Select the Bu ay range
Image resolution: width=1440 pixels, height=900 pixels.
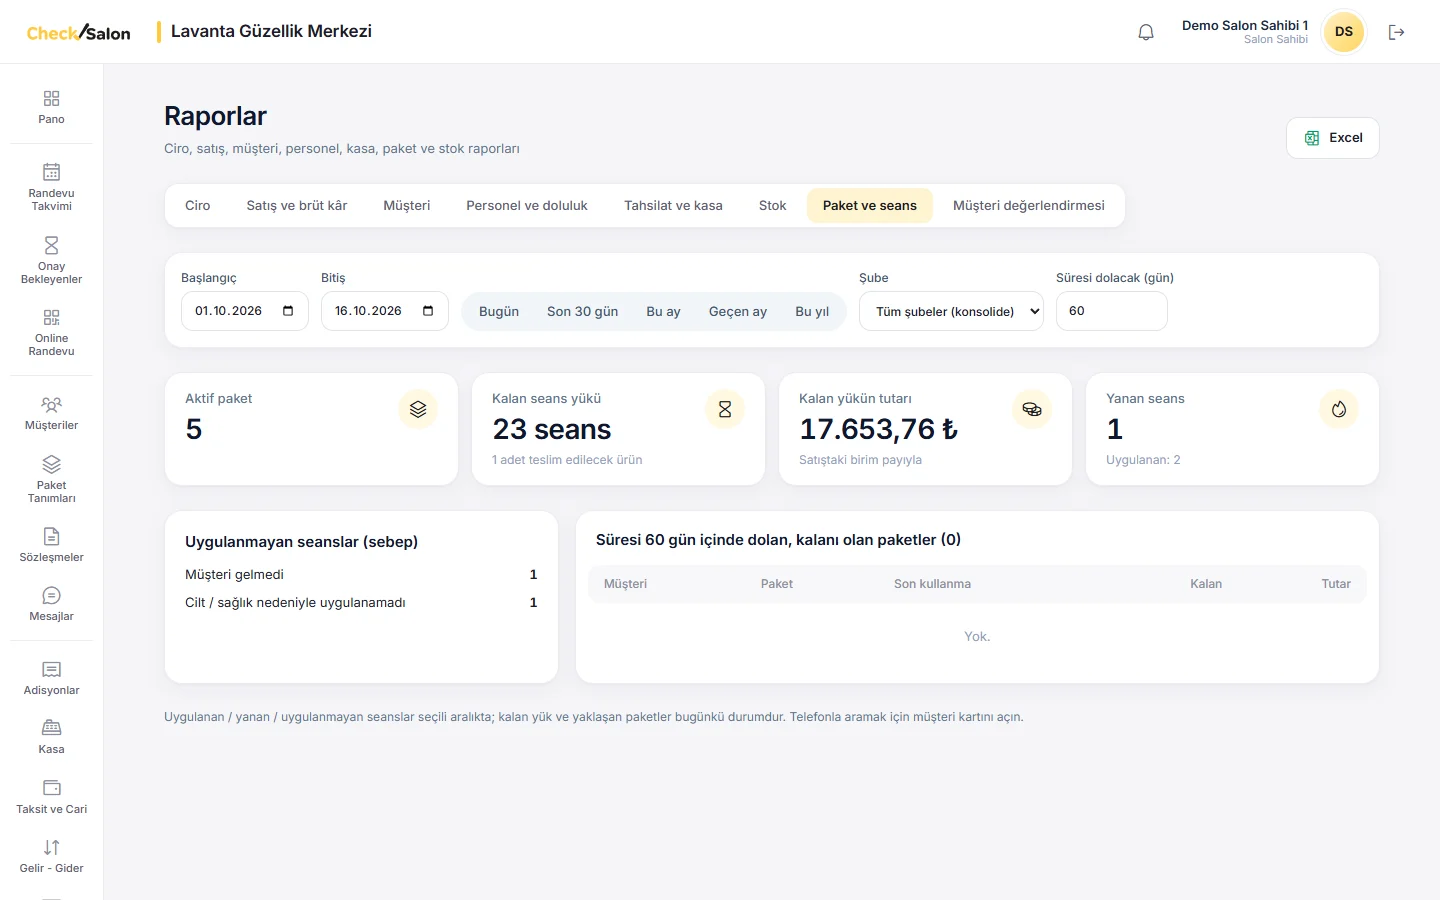click(x=663, y=311)
